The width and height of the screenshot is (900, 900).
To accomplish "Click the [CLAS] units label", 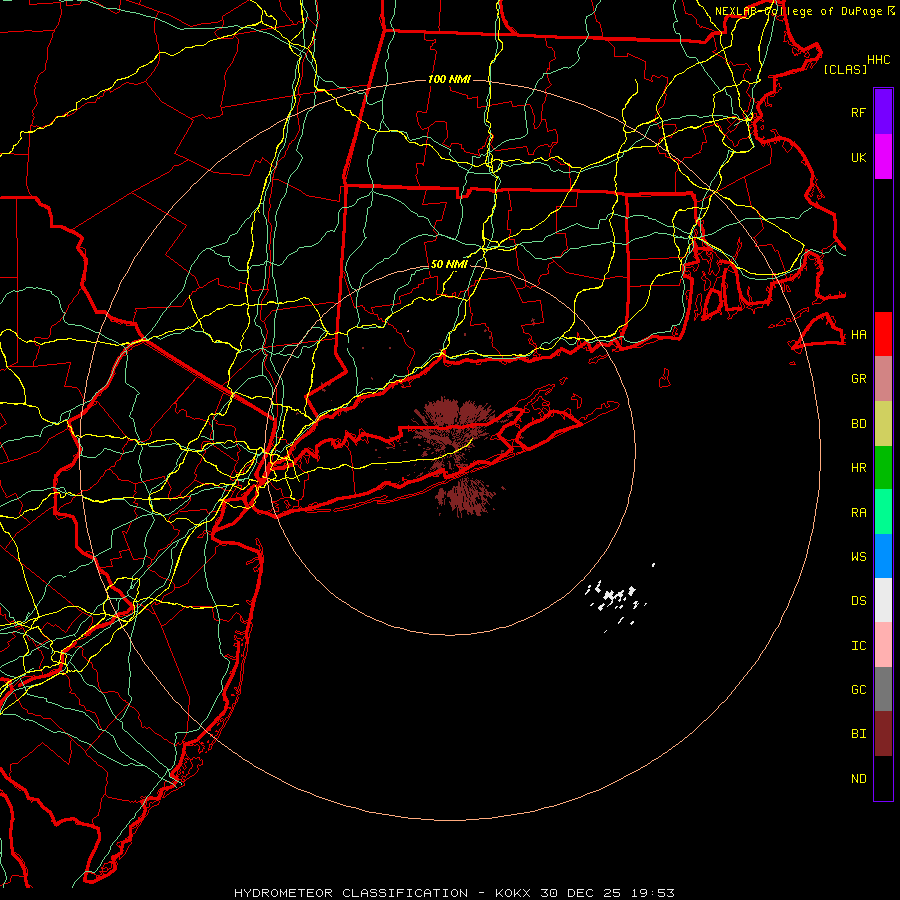I will [845, 70].
